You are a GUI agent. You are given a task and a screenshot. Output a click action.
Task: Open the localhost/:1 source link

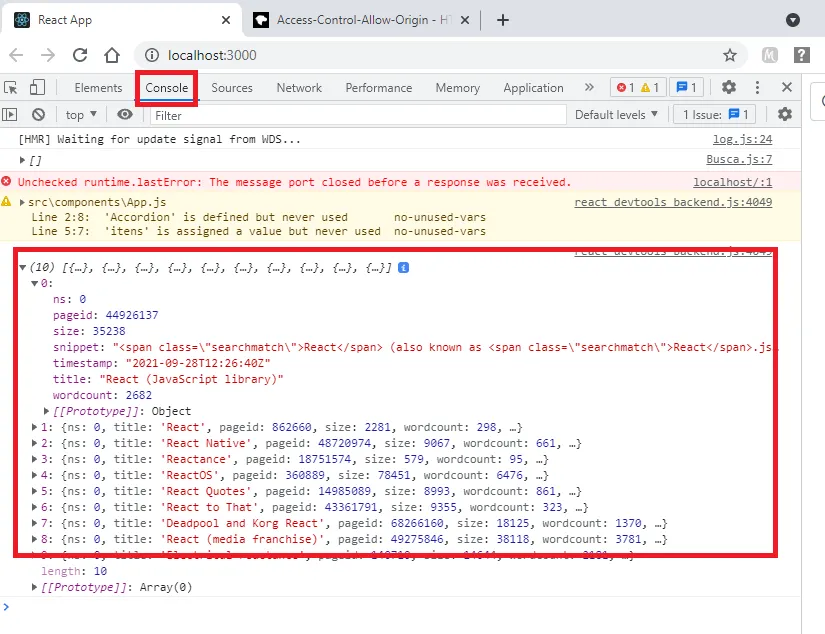pyautogui.click(x=732, y=183)
